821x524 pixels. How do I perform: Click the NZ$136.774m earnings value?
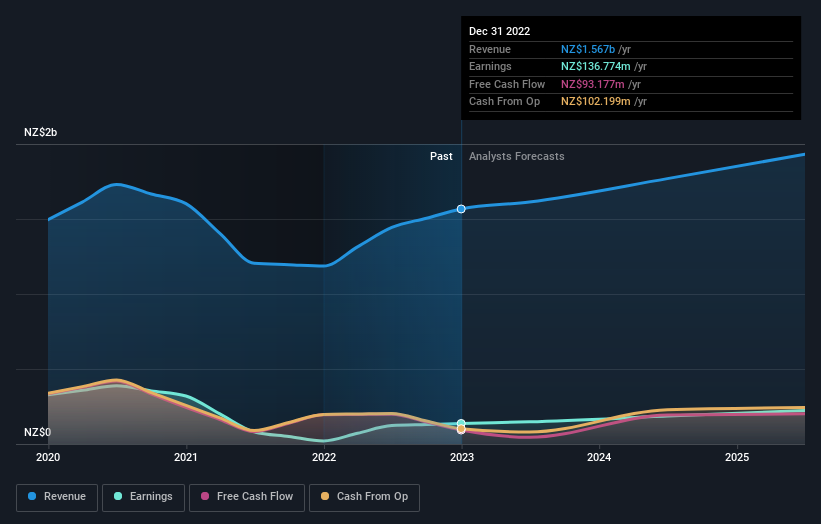[596, 66]
